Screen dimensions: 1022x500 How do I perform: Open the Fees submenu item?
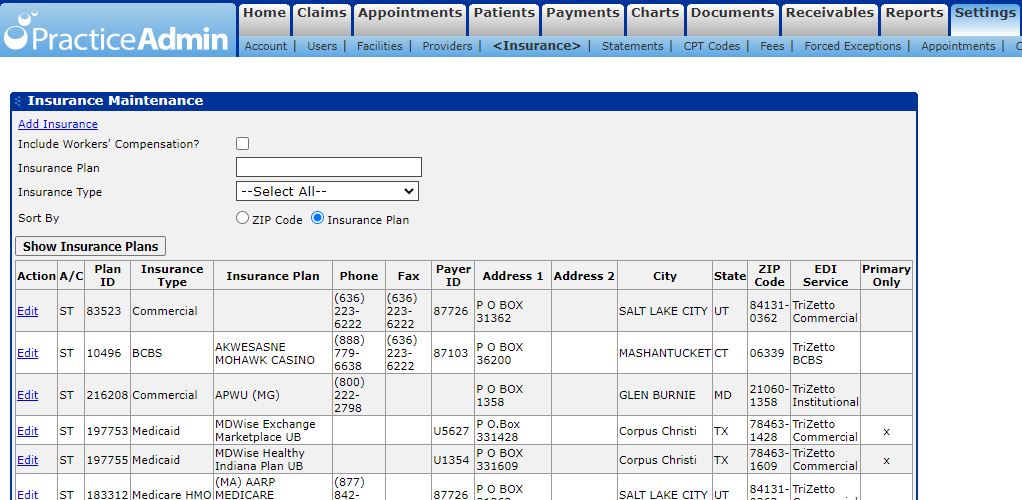point(772,46)
